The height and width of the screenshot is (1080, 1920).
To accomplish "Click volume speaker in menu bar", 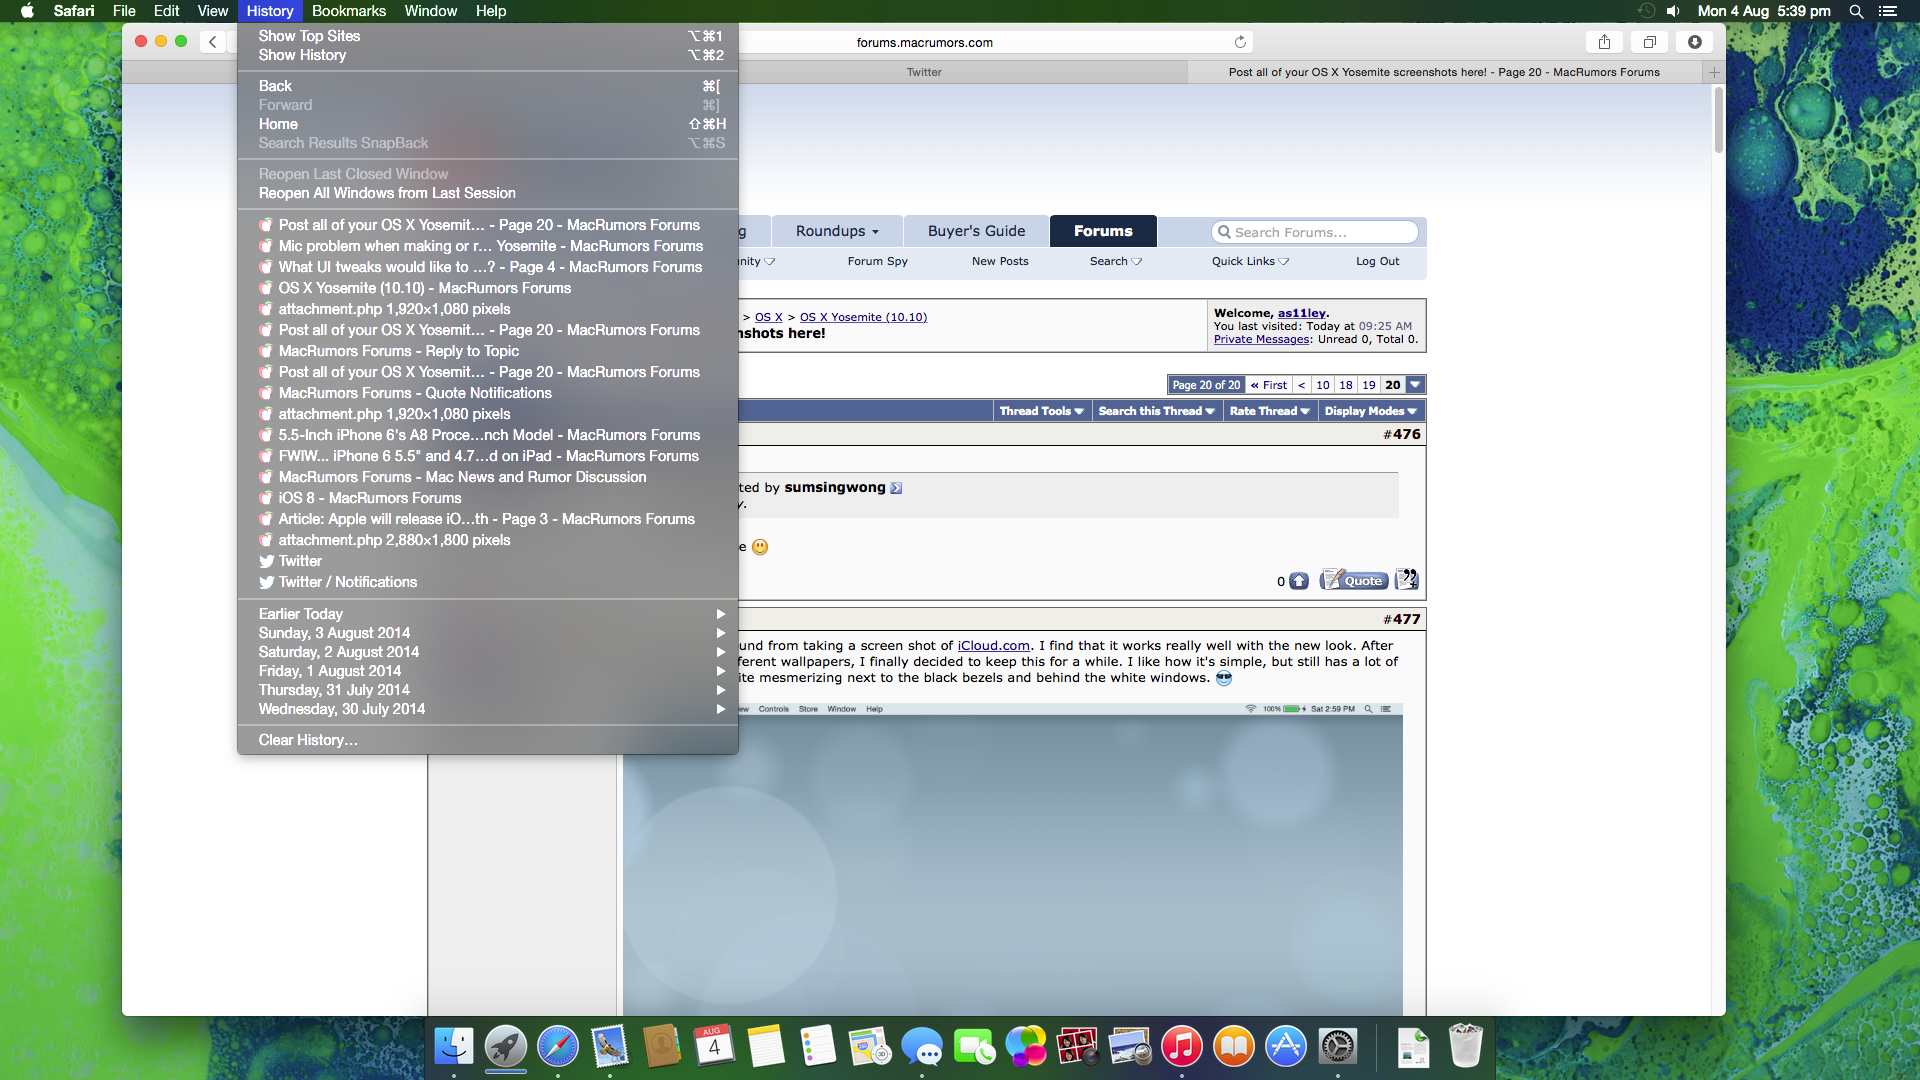I will tap(1673, 11).
